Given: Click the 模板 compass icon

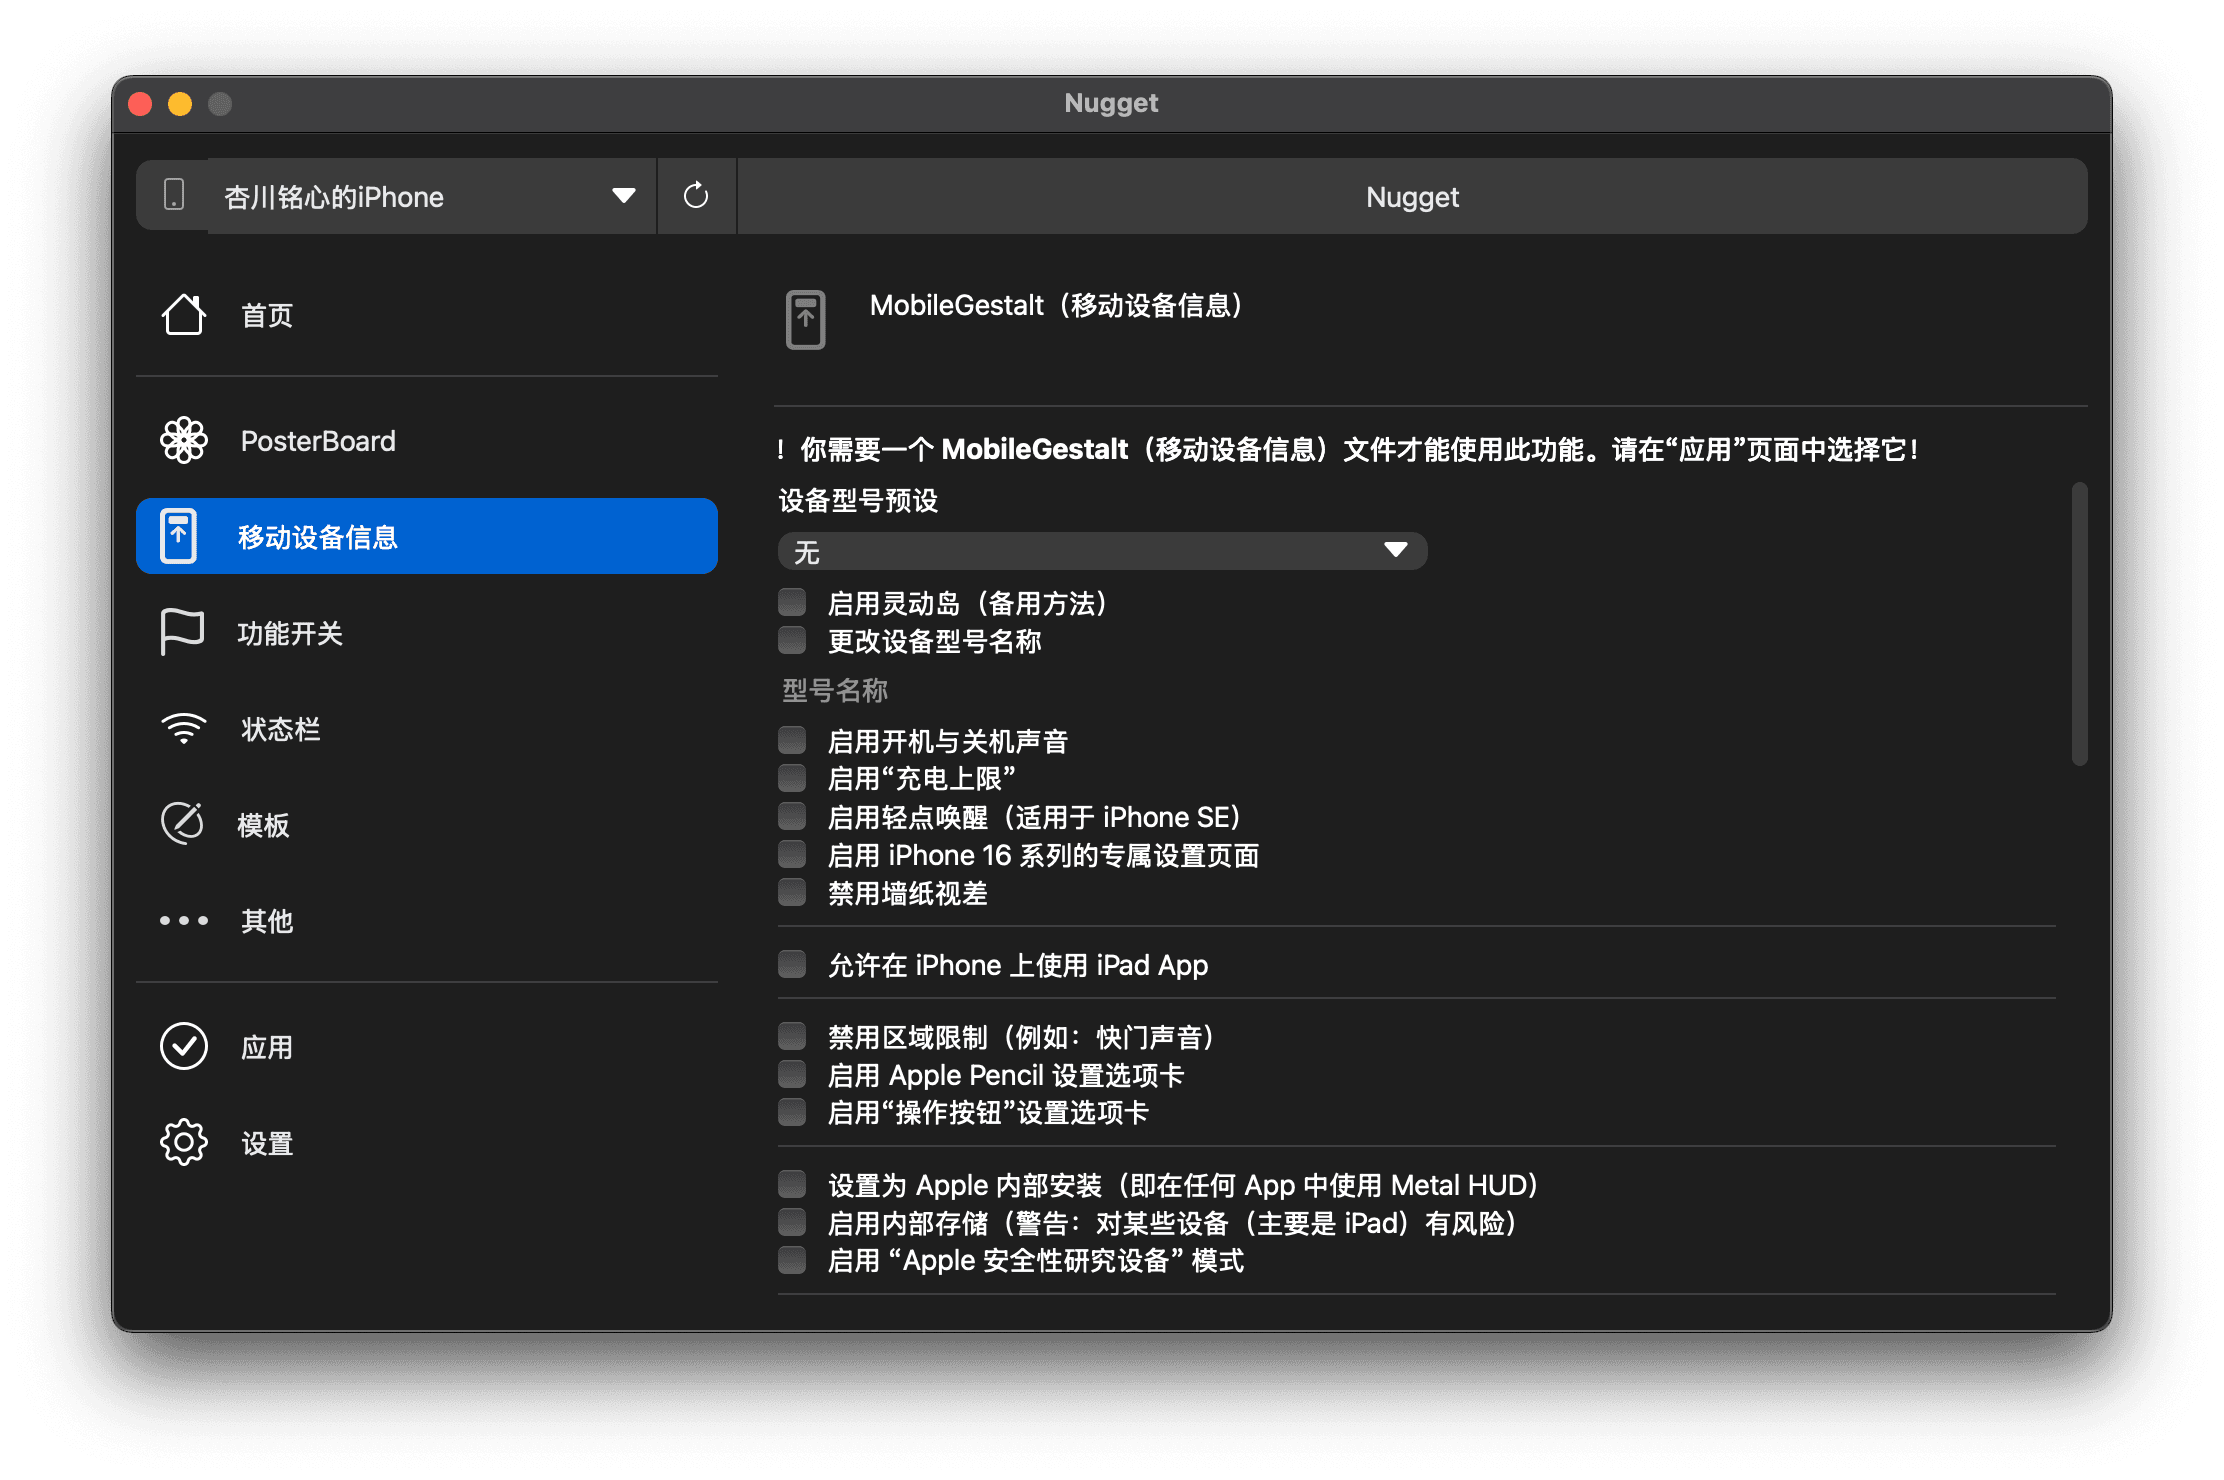Looking at the screenshot, I should click(183, 824).
